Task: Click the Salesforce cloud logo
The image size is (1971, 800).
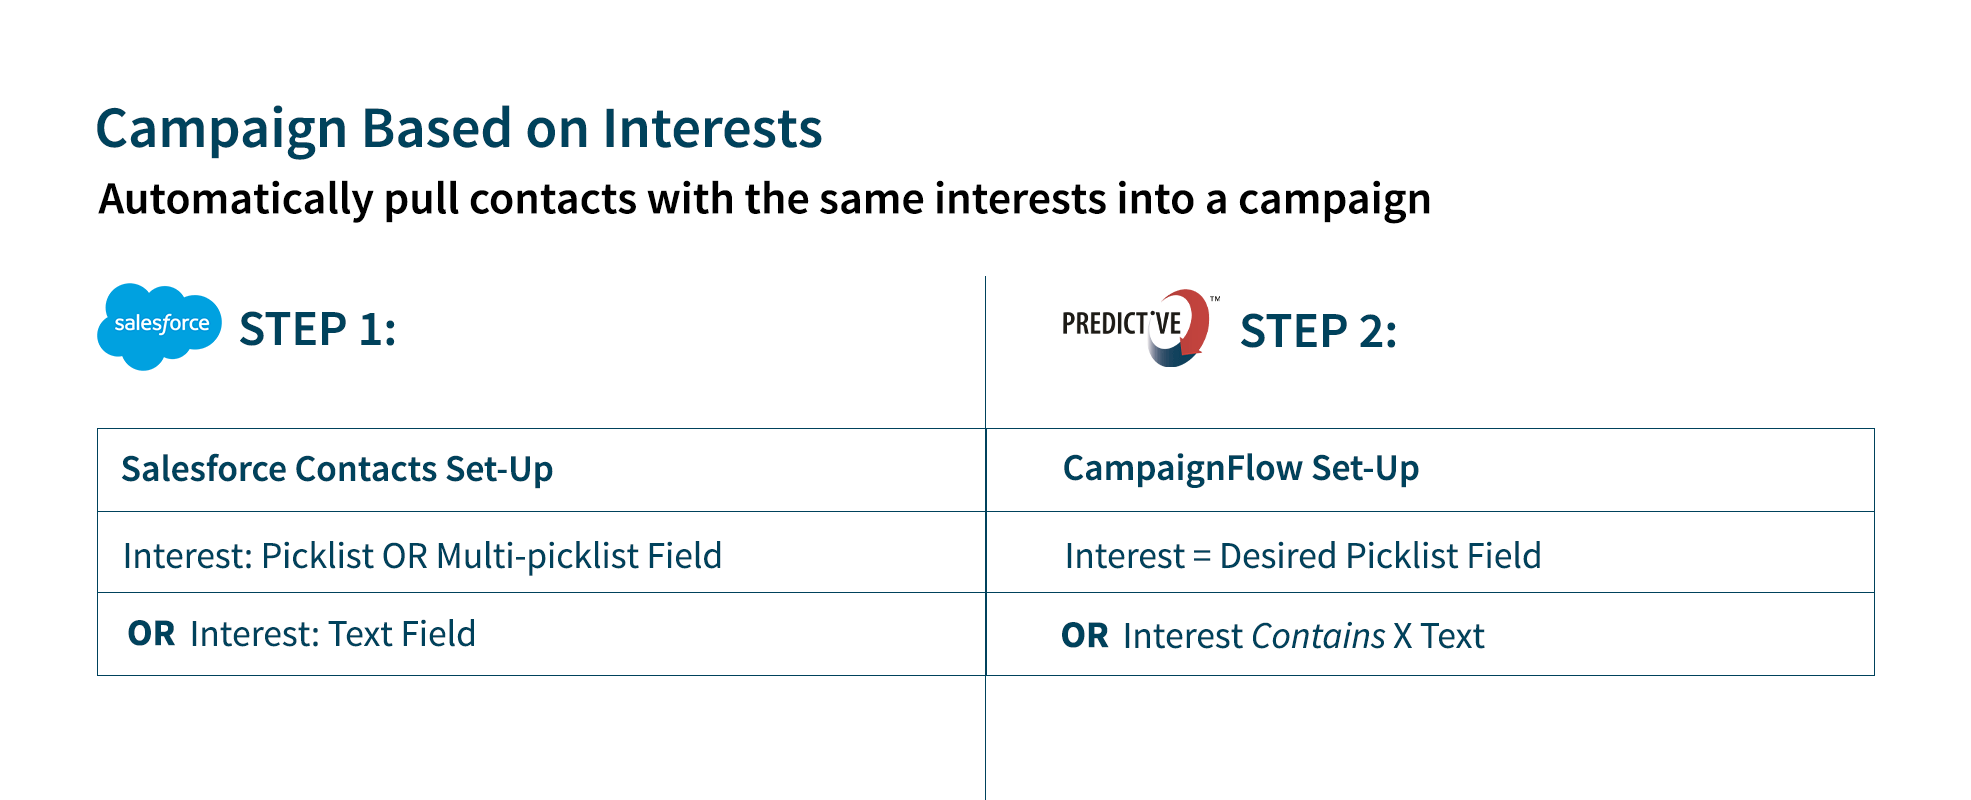Action: (159, 327)
